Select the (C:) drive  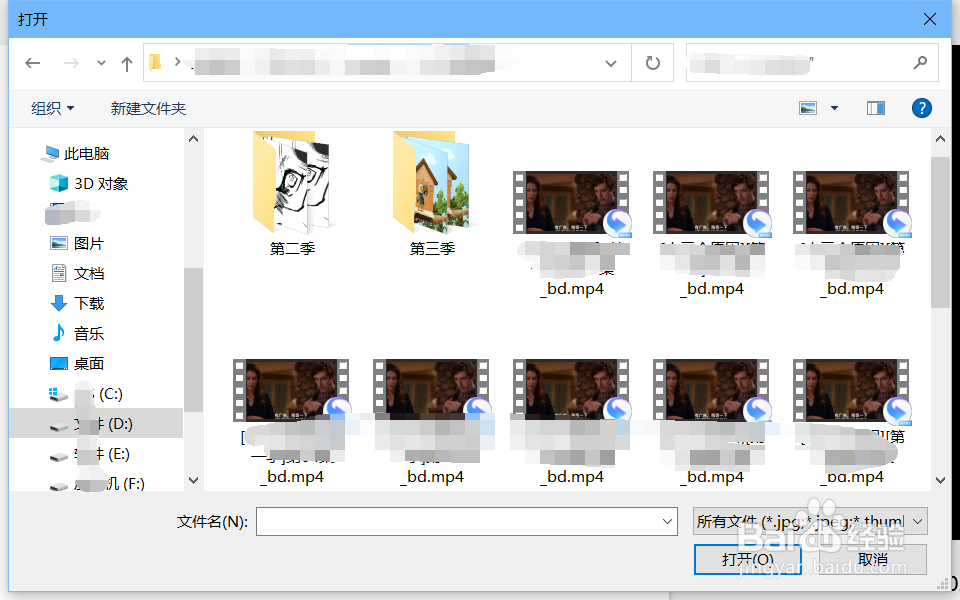(x=86, y=394)
